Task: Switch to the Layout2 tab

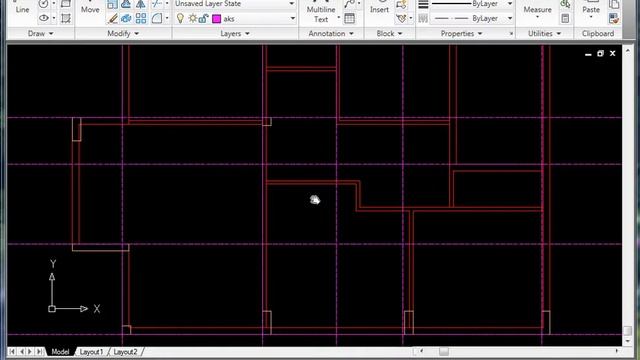Action: point(125,351)
